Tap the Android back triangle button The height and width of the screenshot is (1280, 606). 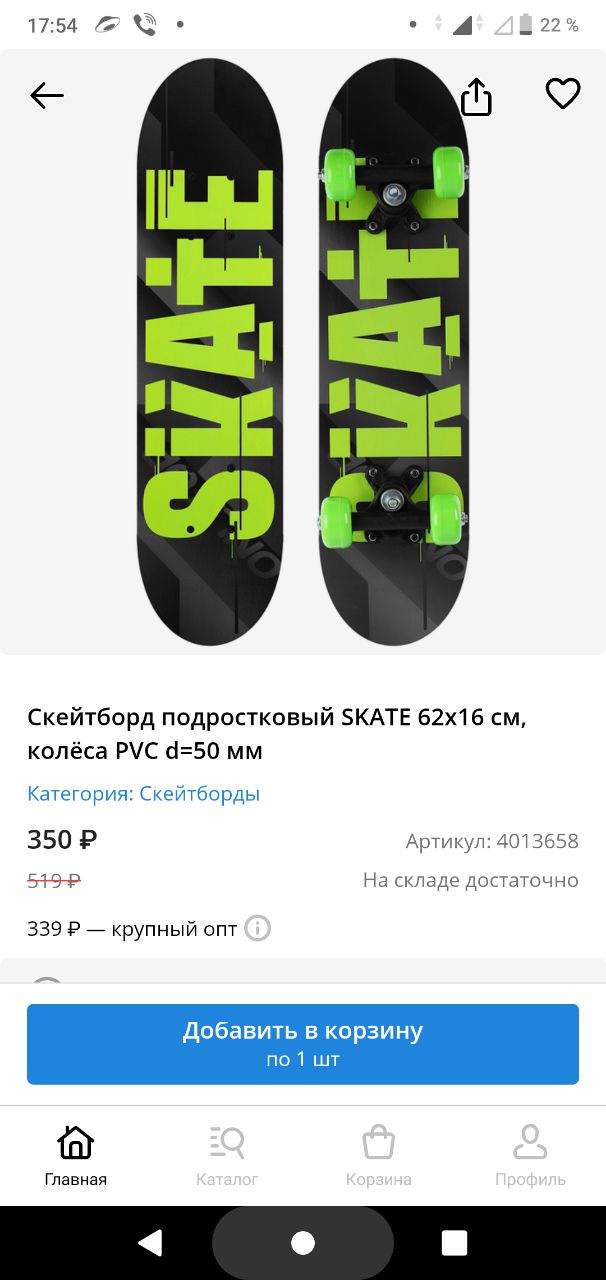coord(151,1243)
